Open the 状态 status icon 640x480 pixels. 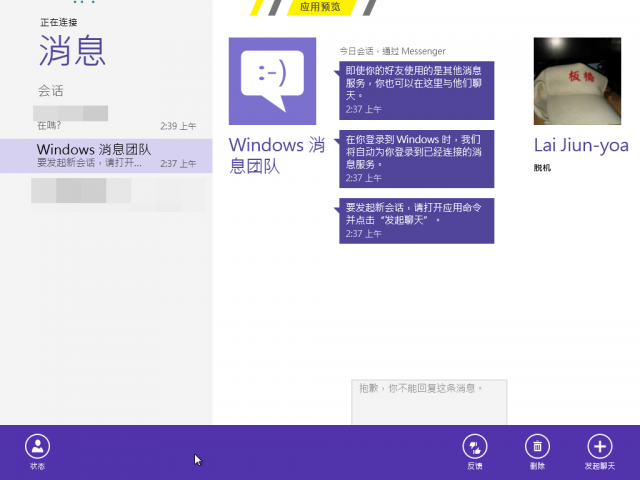(x=37, y=446)
